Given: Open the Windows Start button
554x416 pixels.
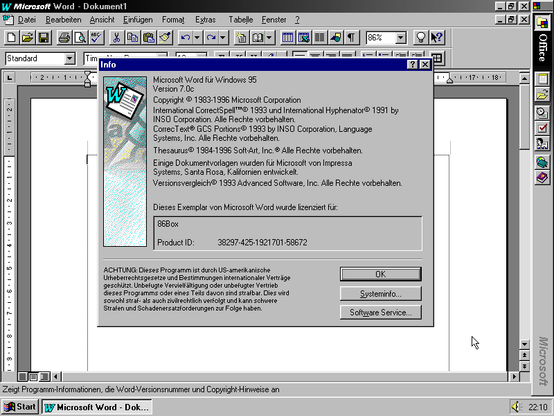Looking at the screenshot, I should (x=20, y=407).
